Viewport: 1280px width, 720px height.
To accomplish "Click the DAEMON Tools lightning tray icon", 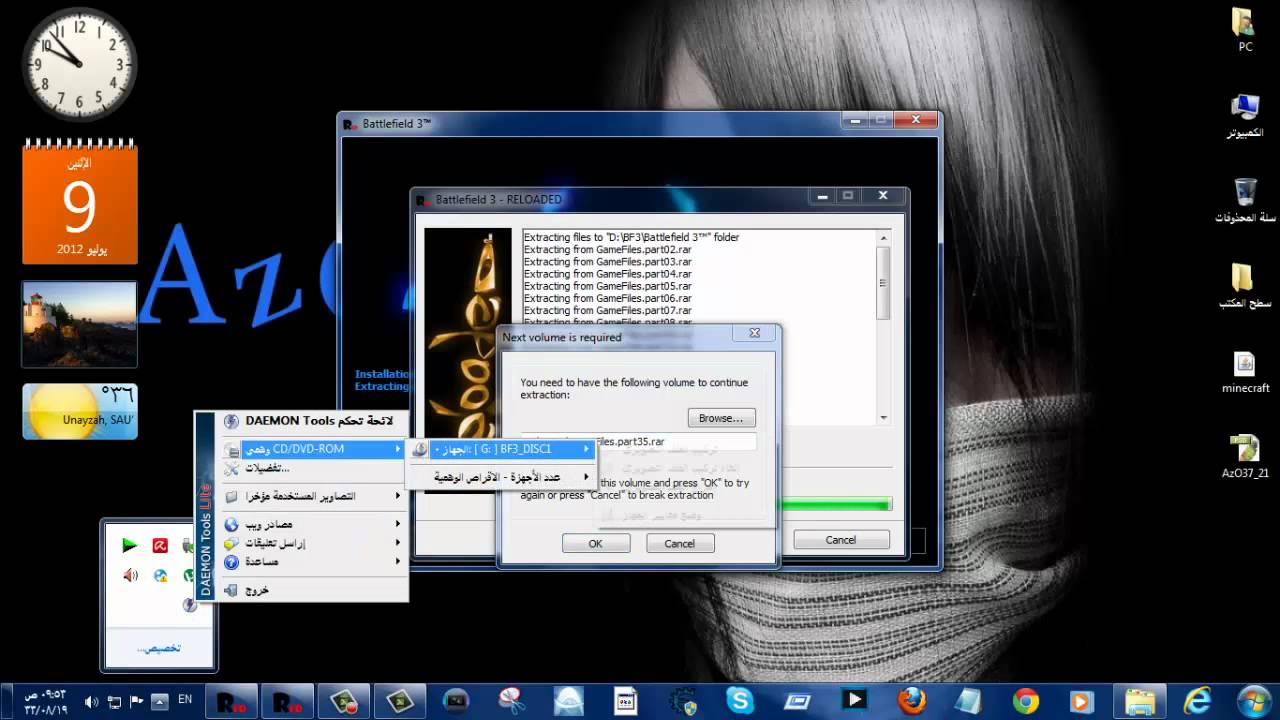I will pos(189,605).
